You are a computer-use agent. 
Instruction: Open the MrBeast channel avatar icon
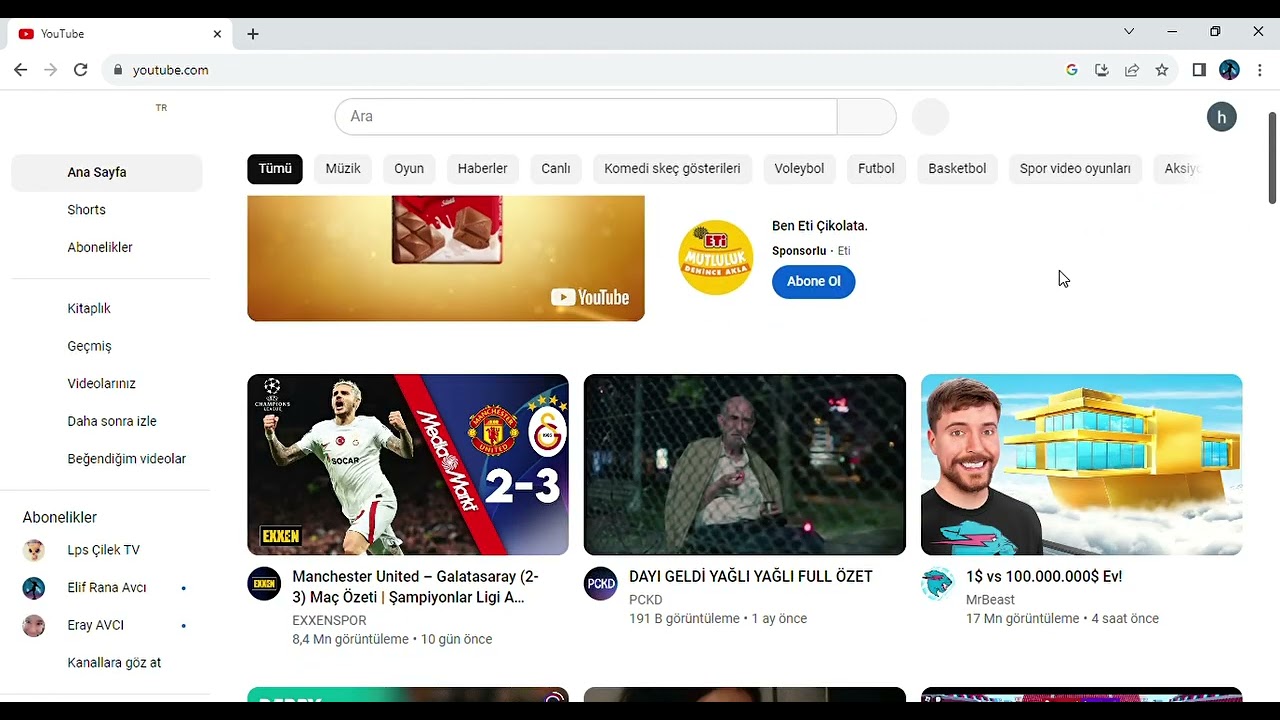[x=938, y=584]
